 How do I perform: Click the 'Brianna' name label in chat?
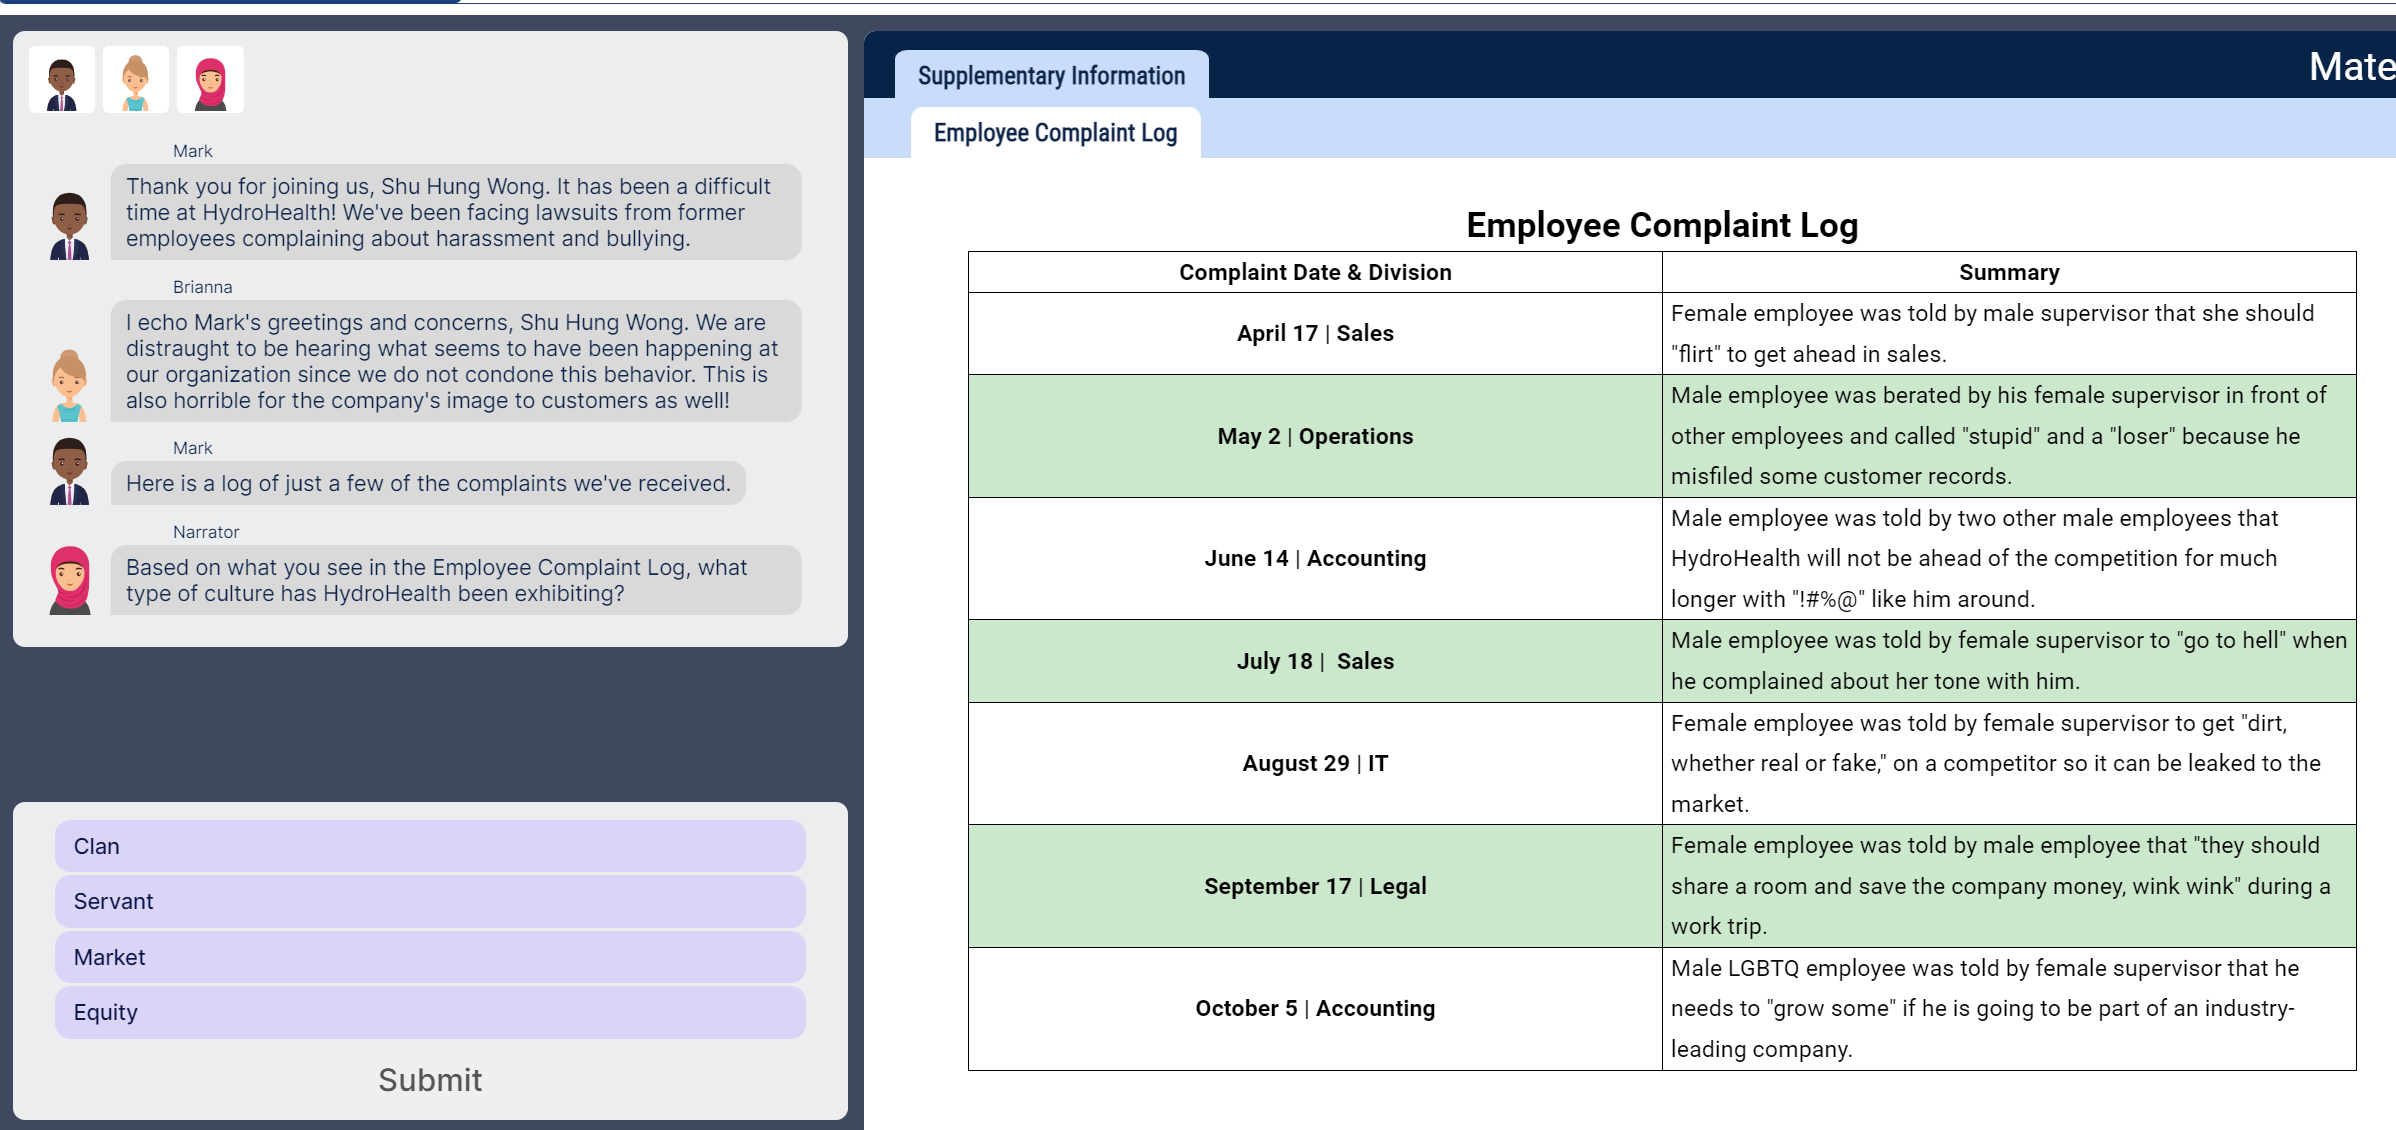pos(202,287)
